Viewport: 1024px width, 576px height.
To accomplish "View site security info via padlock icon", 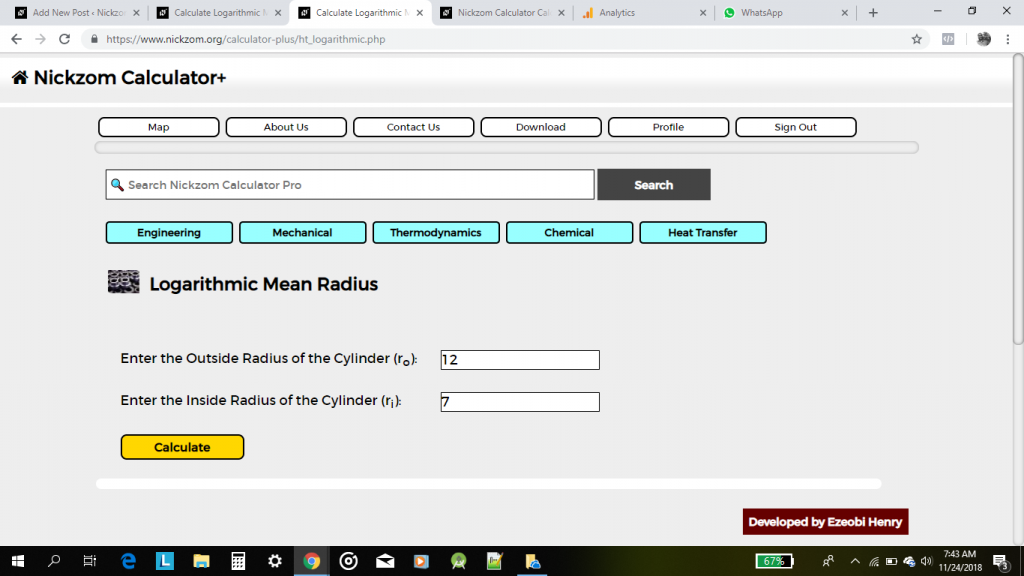I will (94, 39).
